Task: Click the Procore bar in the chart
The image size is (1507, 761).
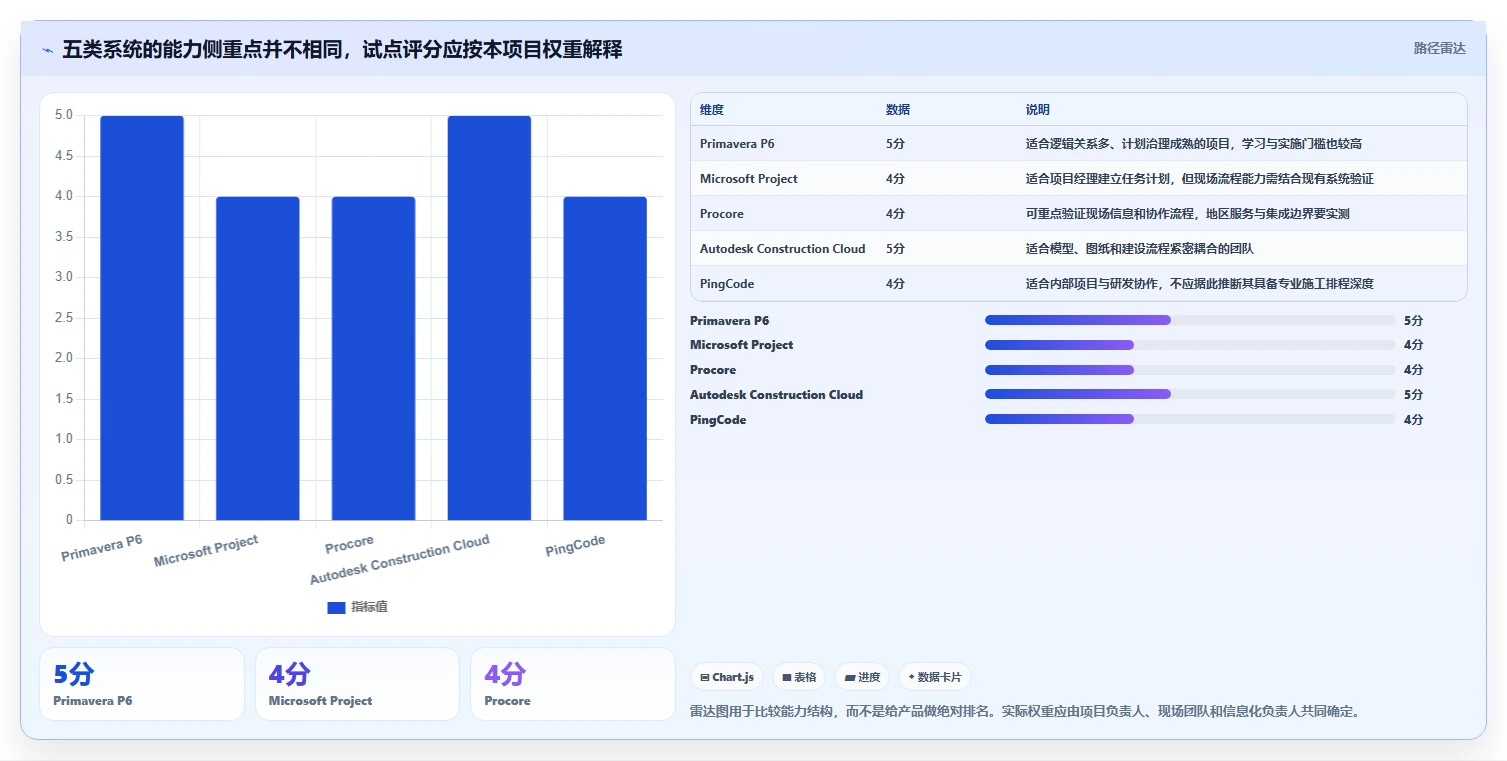Action: [374, 358]
